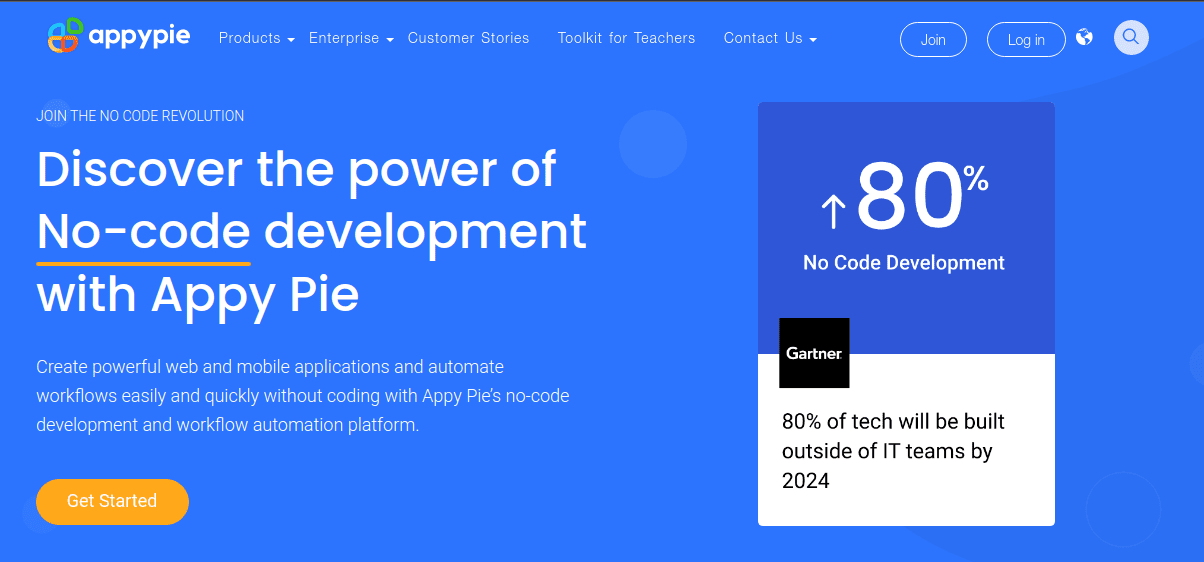The width and height of the screenshot is (1204, 562).
Task: Expand the Products dropdown menu
Action: click(256, 38)
